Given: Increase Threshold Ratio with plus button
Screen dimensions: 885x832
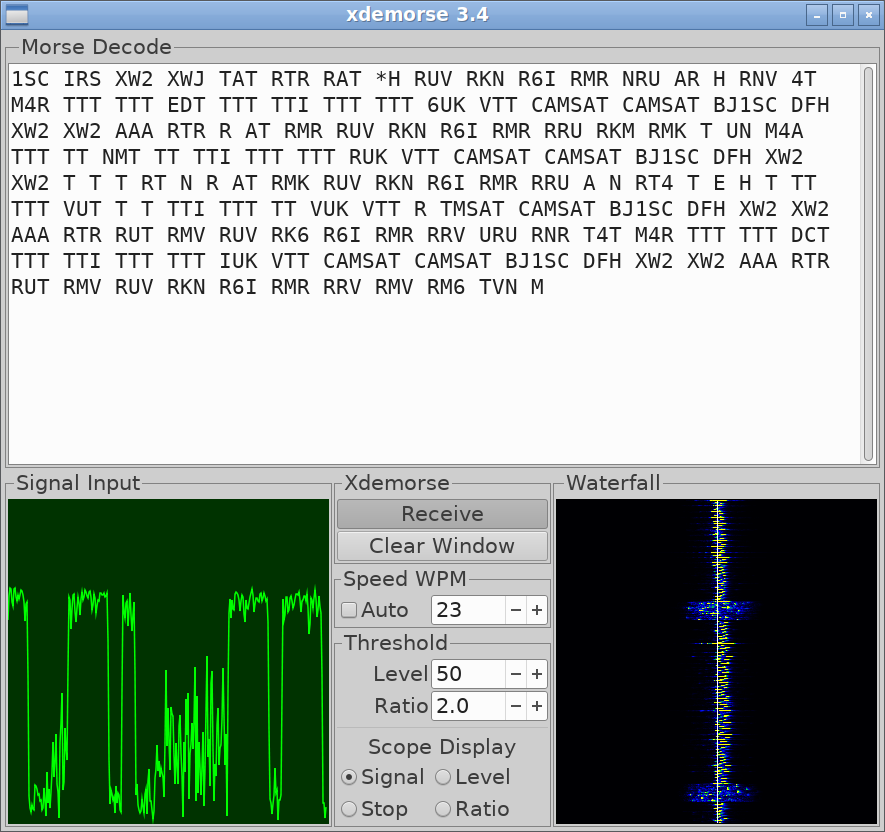Looking at the screenshot, I should tap(537, 706).
